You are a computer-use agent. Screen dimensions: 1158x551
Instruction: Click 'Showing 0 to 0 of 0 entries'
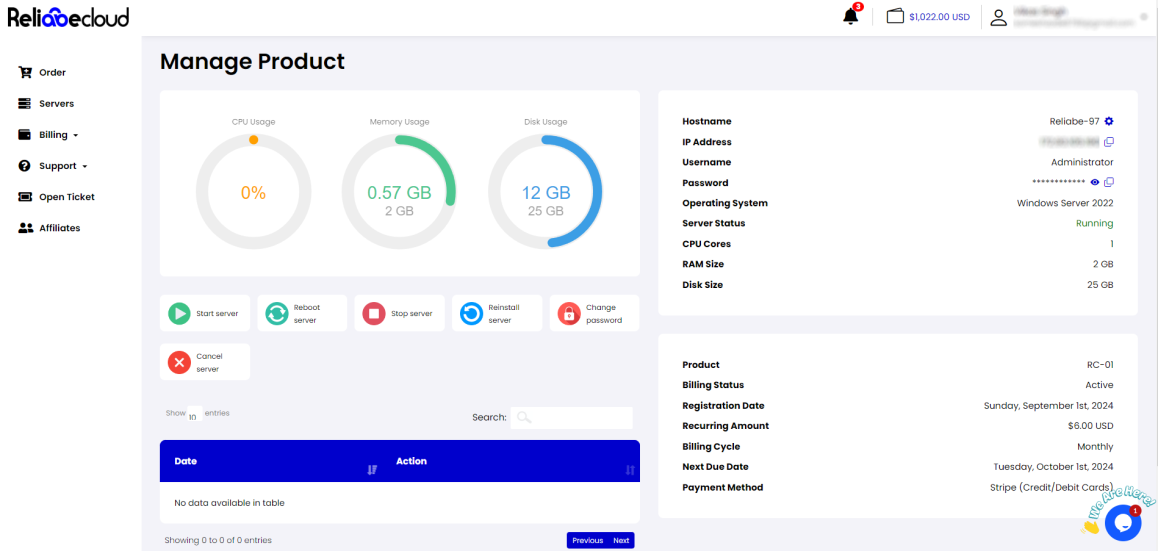coord(218,541)
